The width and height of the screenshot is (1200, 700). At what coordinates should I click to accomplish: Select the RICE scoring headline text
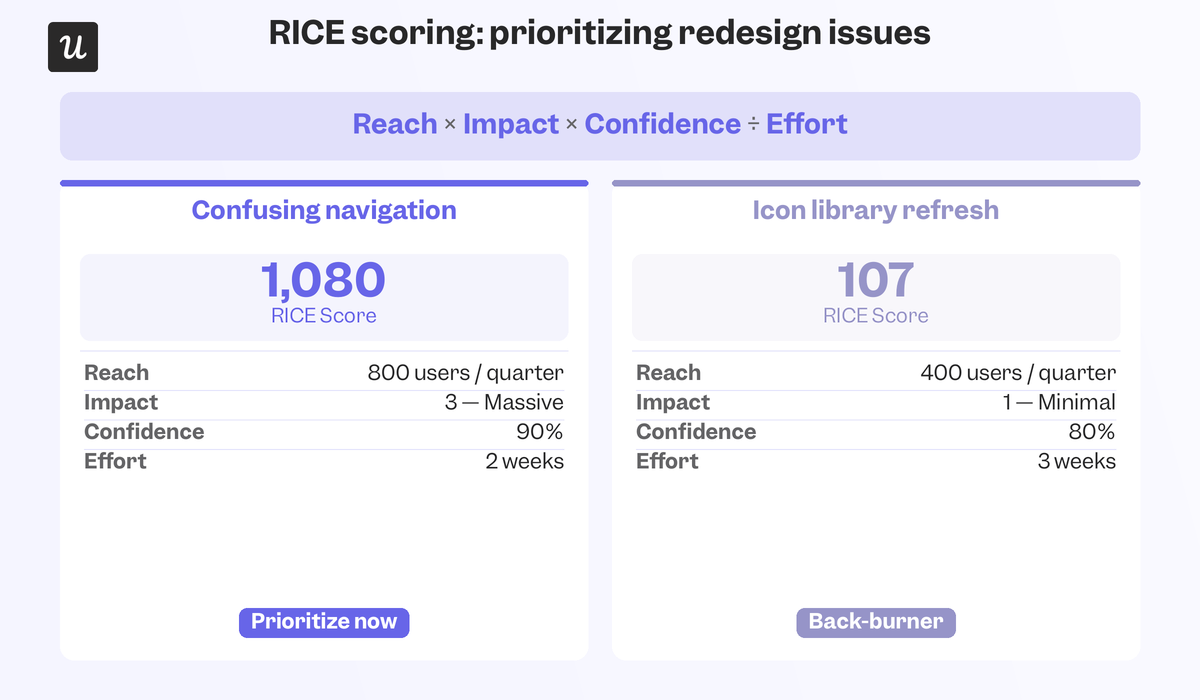coord(600,34)
